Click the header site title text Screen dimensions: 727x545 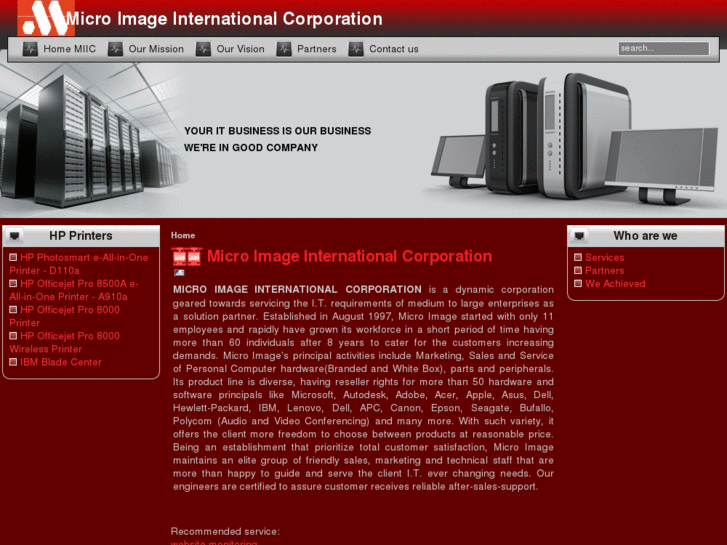224,19
